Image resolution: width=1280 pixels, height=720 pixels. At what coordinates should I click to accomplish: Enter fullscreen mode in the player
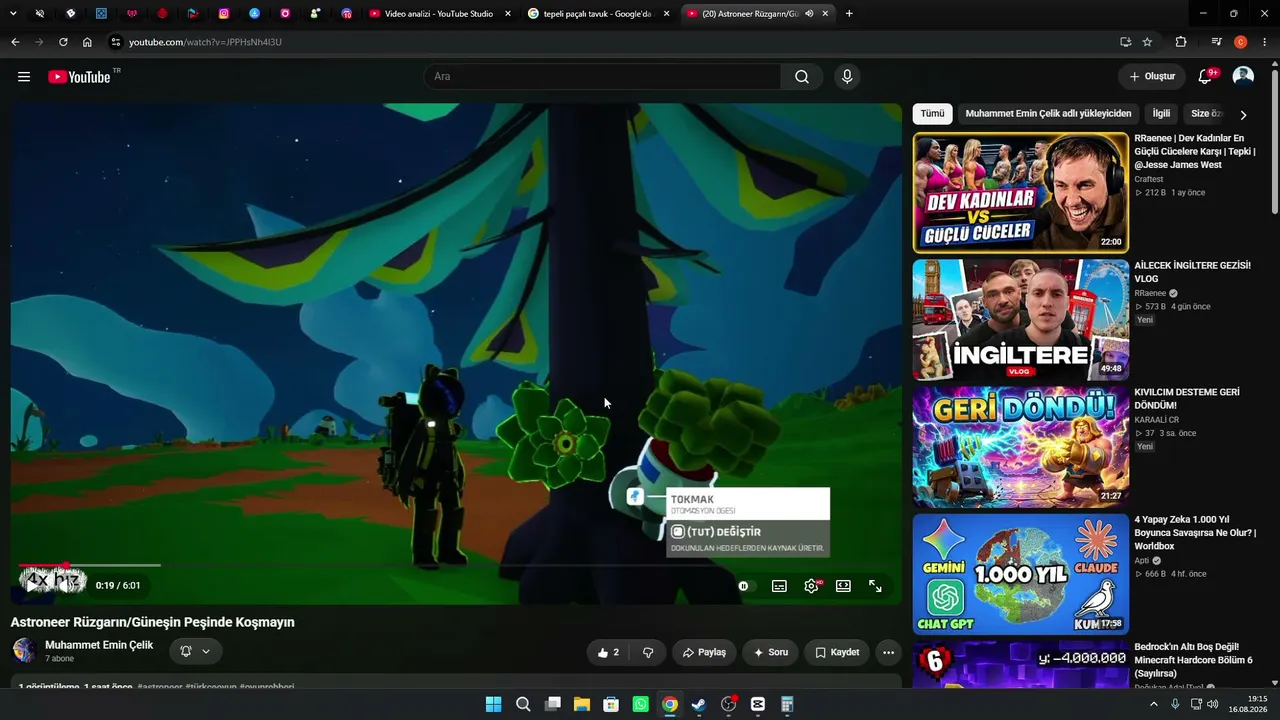pyautogui.click(x=875, y=586)
